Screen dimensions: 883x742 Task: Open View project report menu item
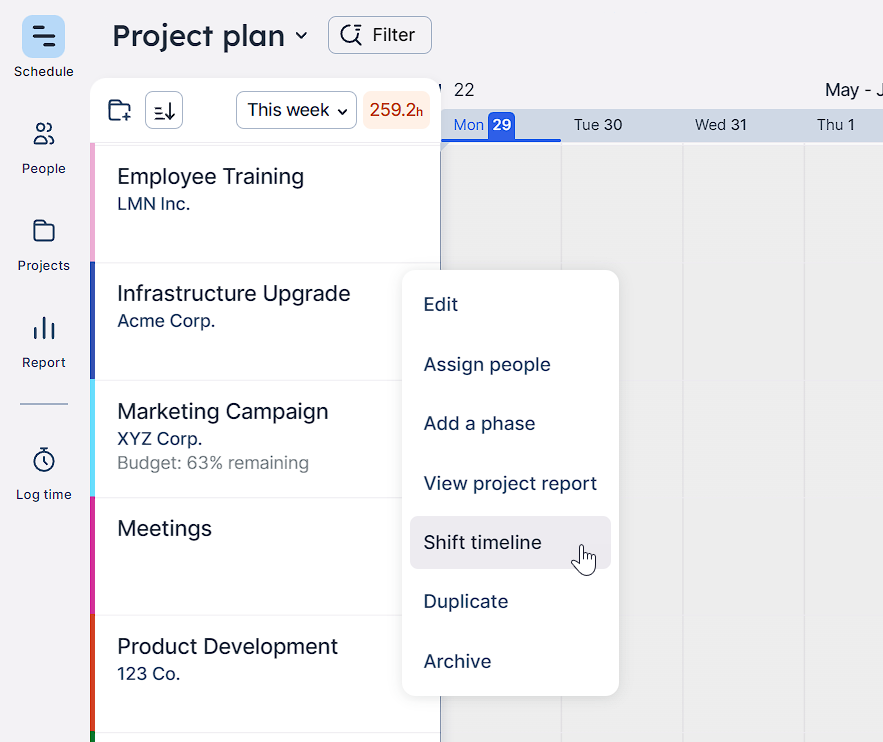coord(510,484)
